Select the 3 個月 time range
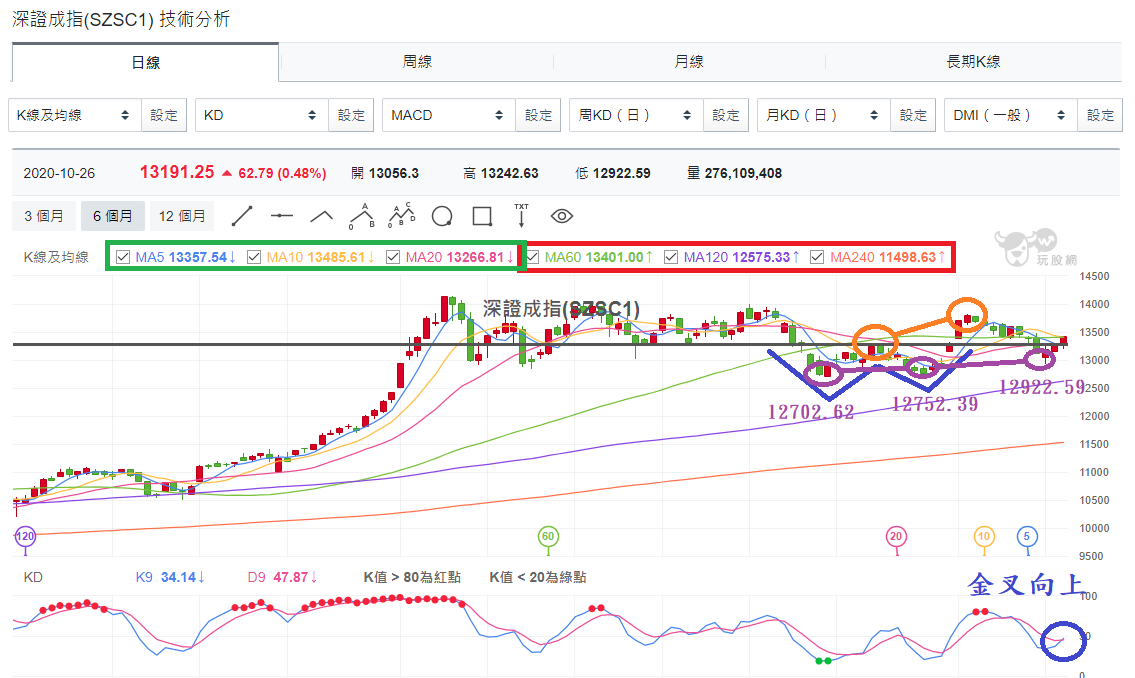 coord(43,216)
